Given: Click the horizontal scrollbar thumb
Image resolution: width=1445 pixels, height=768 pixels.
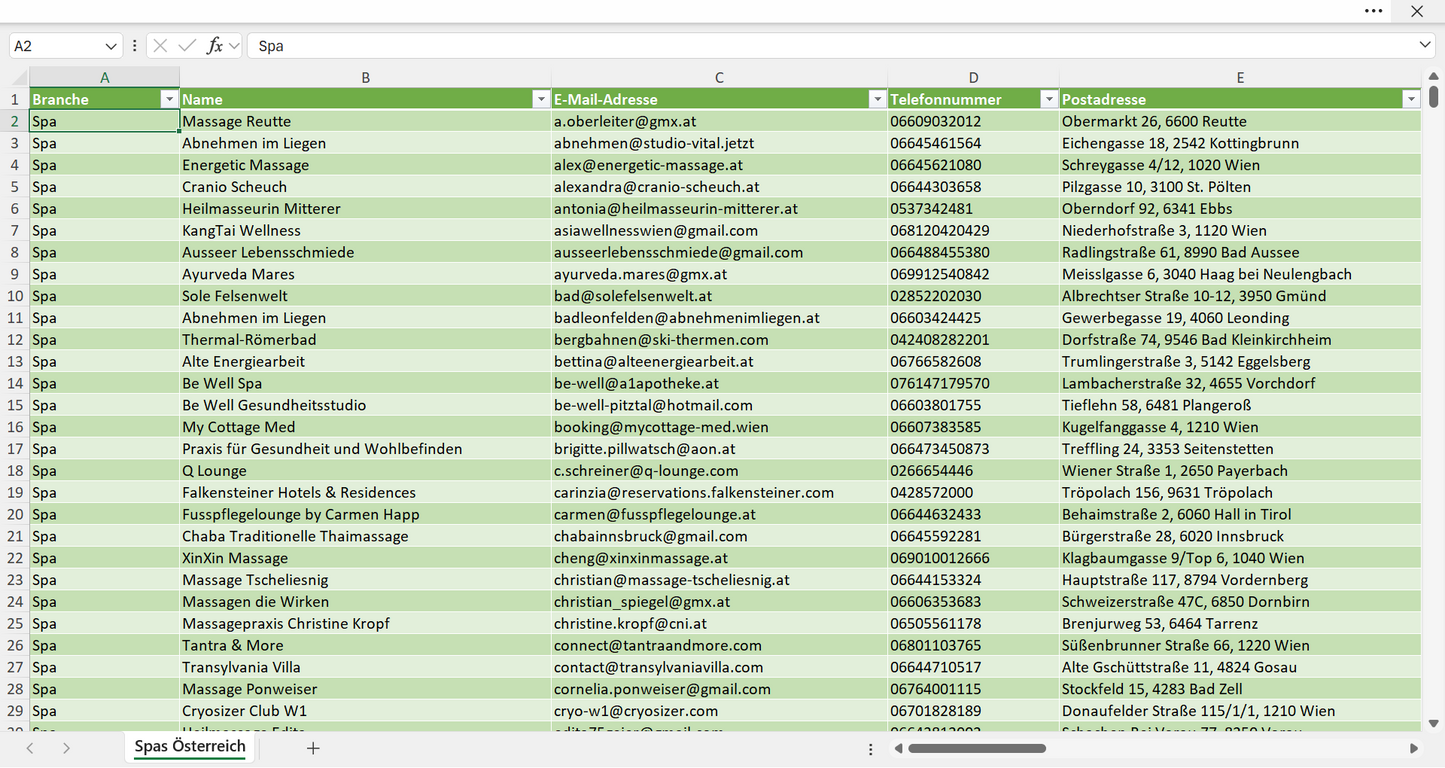Looking at the screenshot, I should (x=977, y=748).
